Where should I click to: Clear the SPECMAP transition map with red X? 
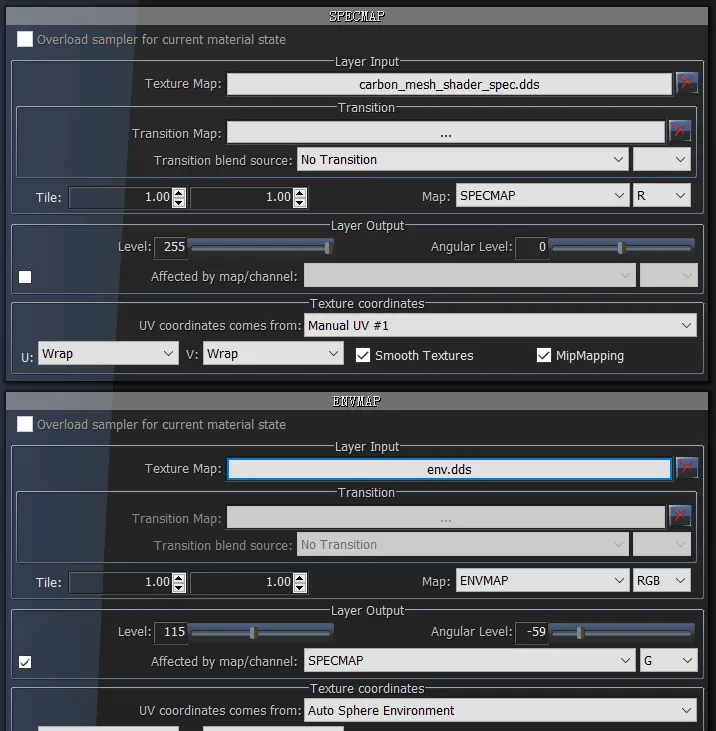click(x=680, y=131)
